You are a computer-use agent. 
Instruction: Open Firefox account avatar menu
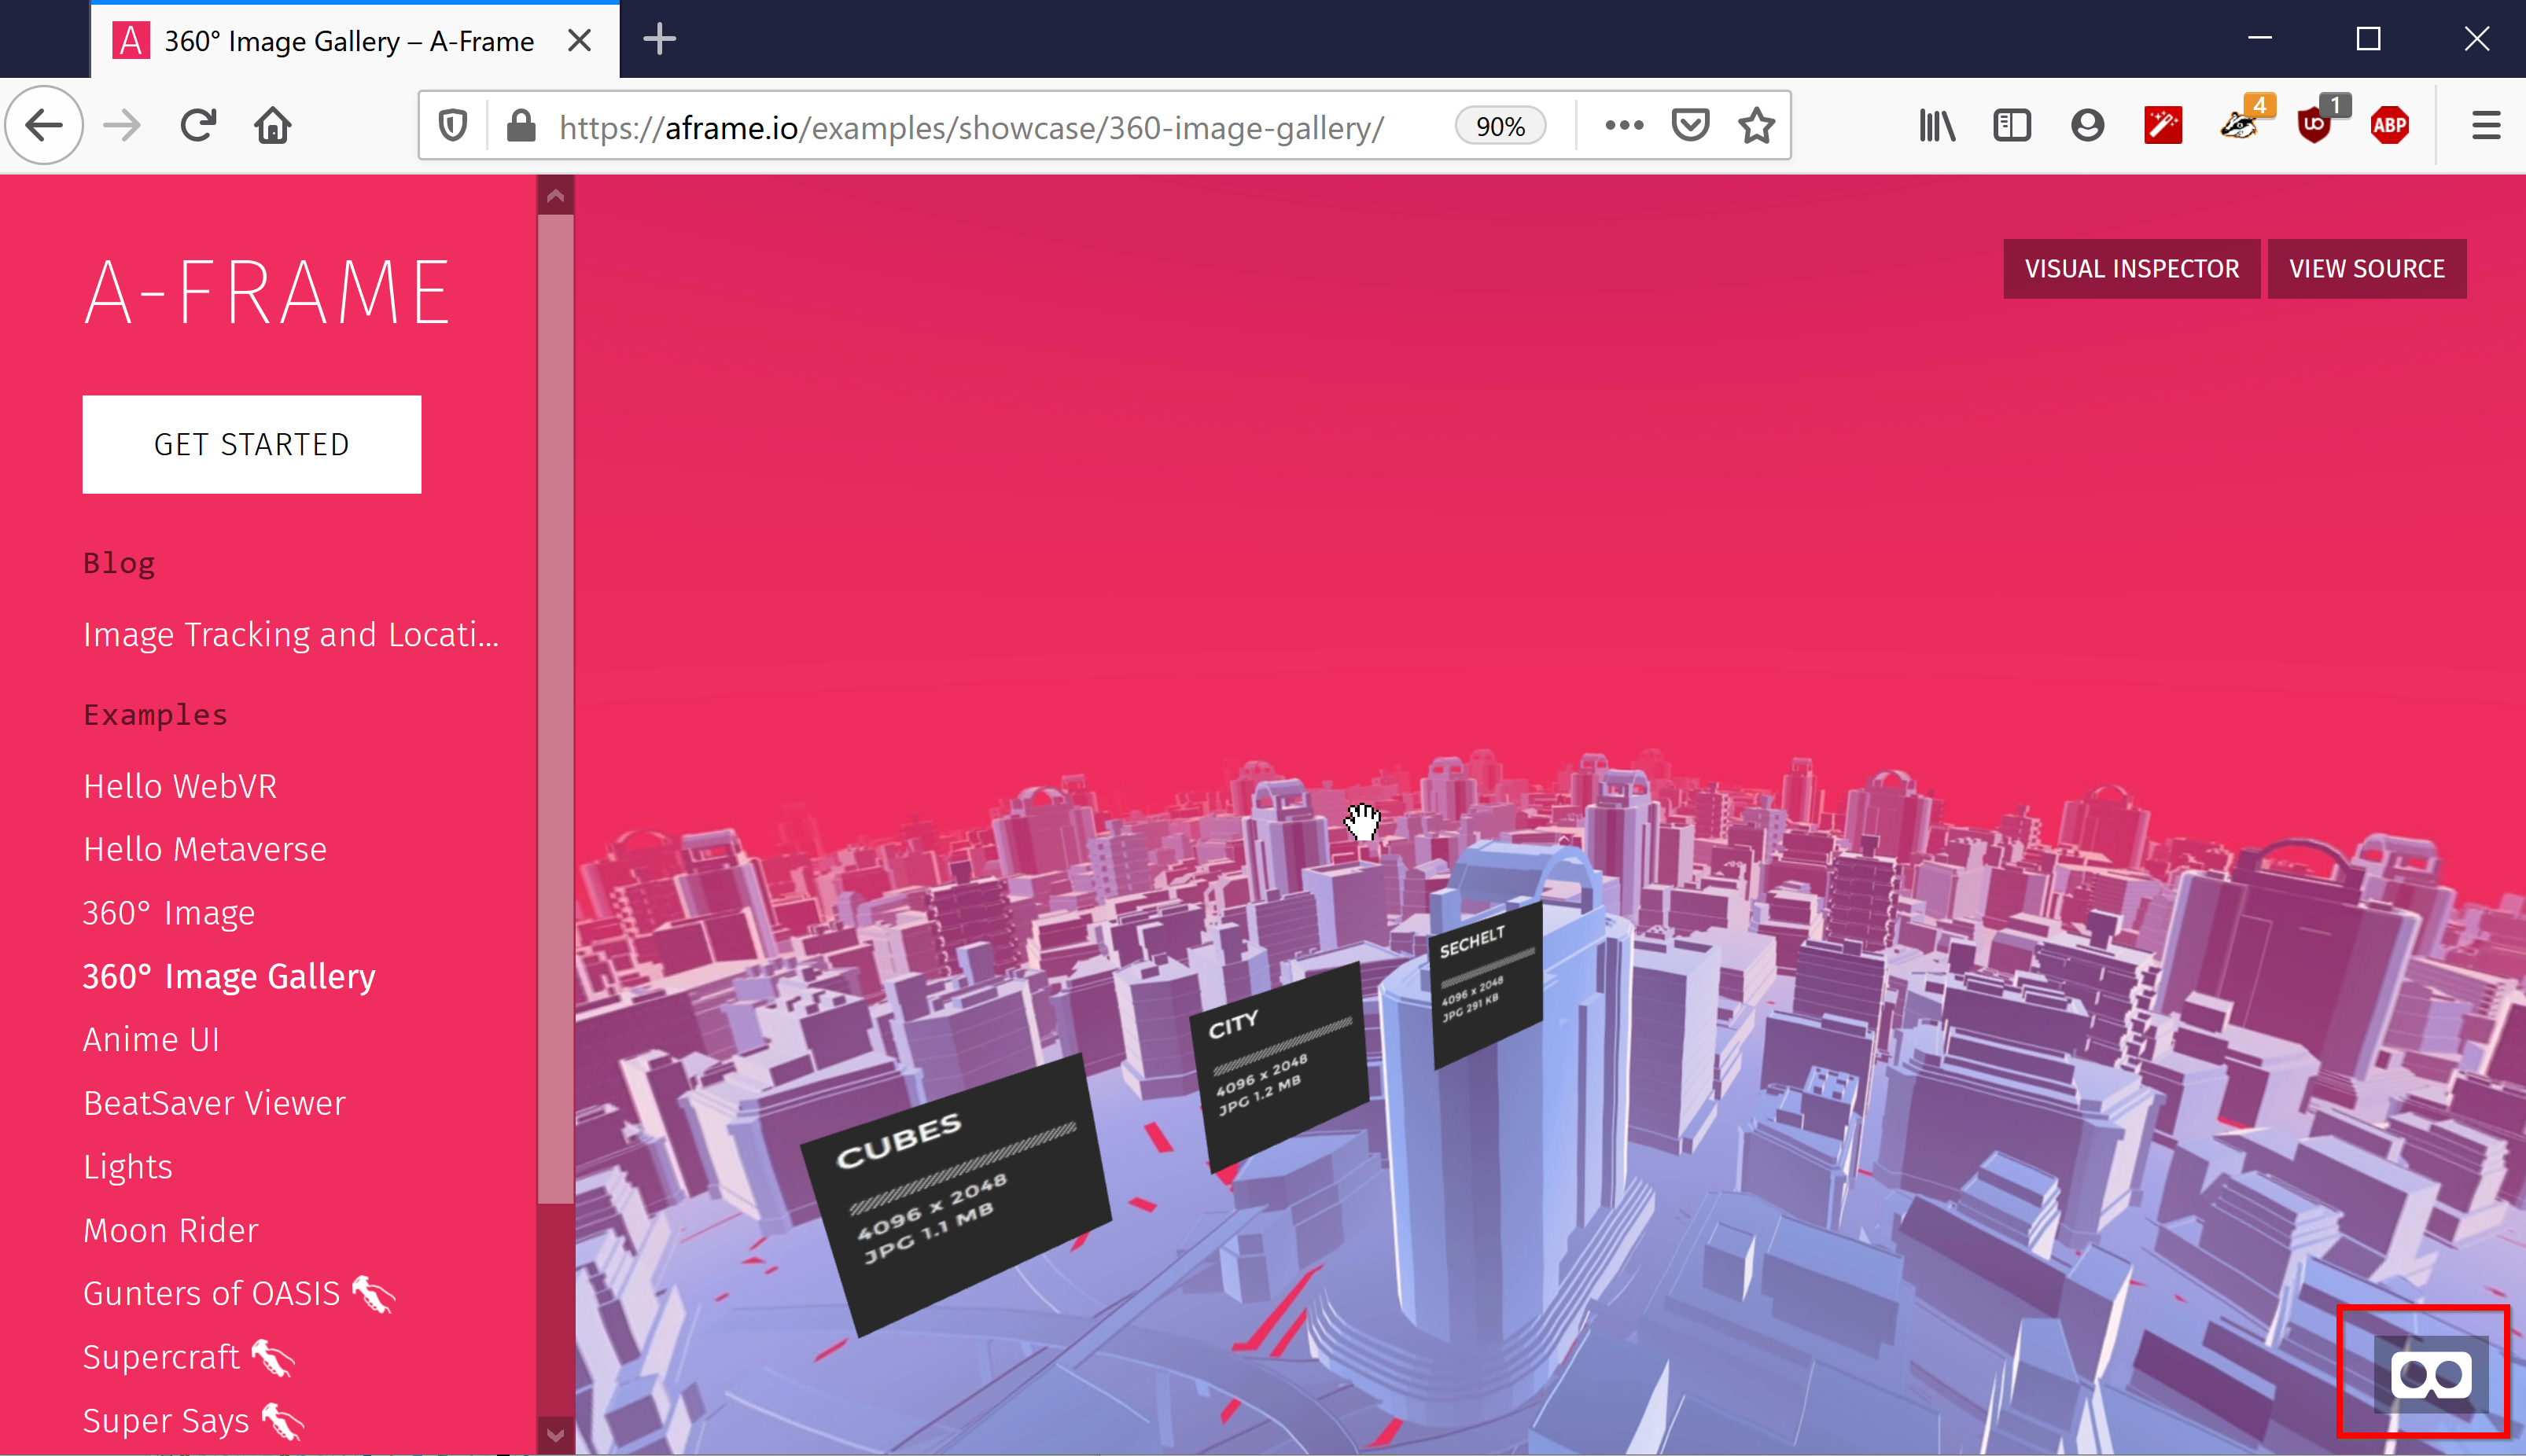[2088, 125]
